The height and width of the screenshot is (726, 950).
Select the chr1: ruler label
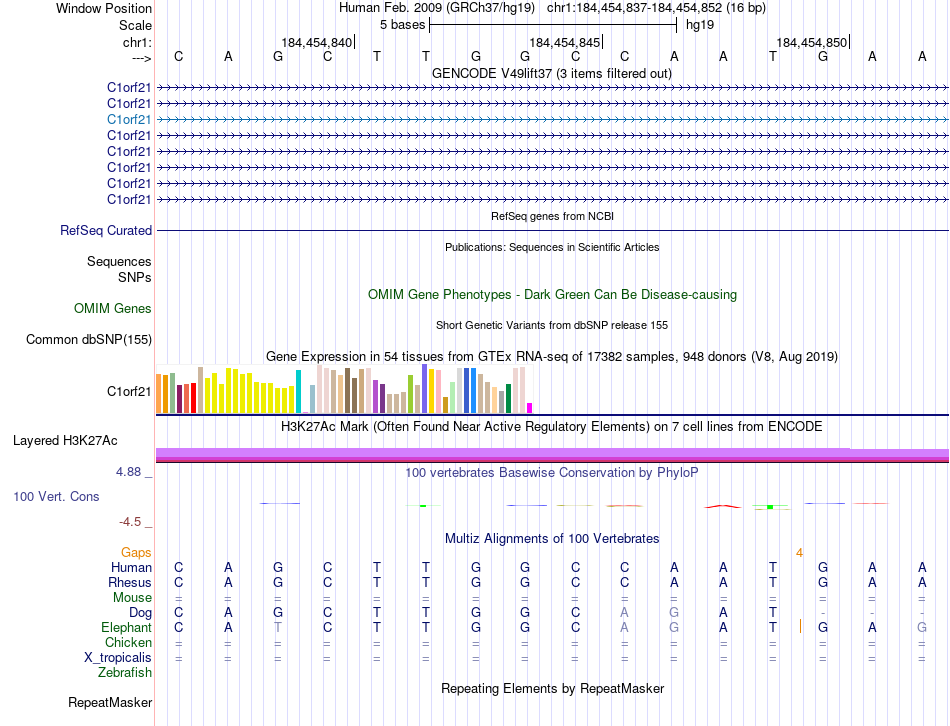click(137, 42)
